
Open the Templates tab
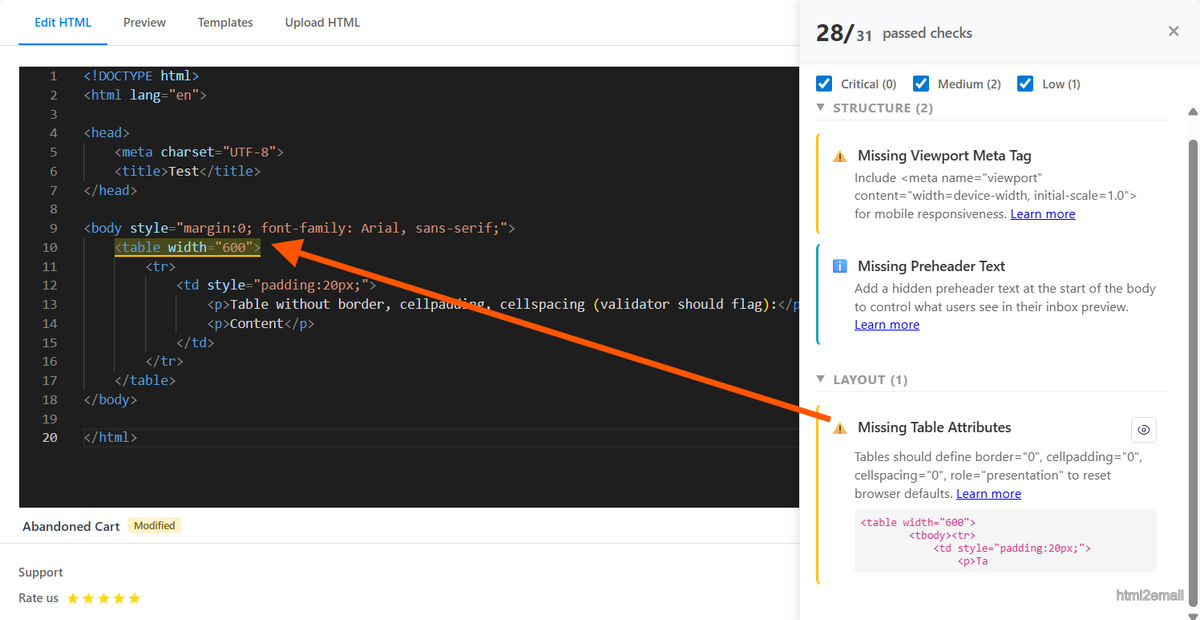225,21
